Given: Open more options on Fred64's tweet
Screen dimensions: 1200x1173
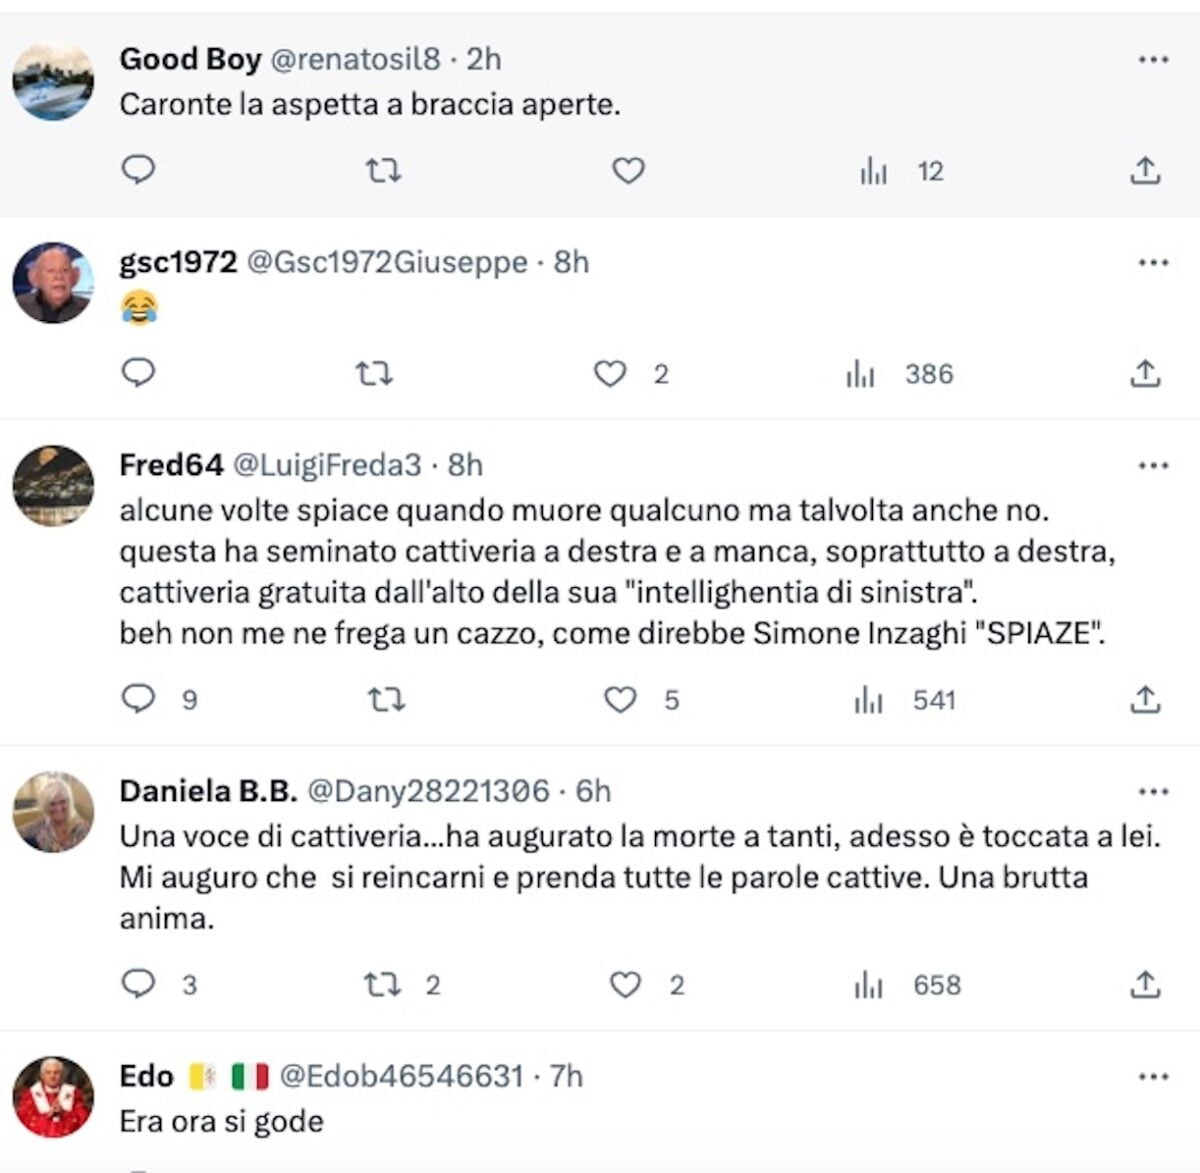Looking at the screenshot, I should pos(1153,466).
